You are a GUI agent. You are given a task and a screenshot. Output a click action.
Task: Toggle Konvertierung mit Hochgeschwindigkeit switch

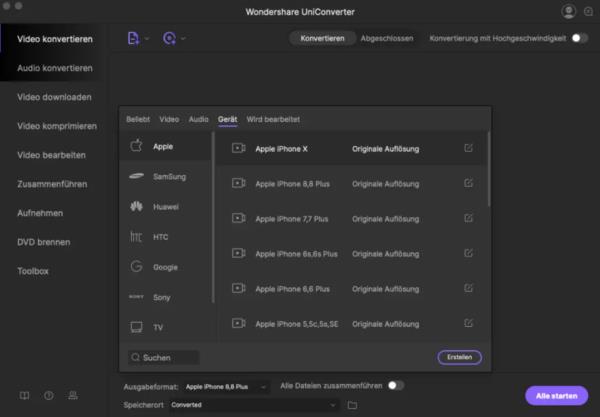580,38
